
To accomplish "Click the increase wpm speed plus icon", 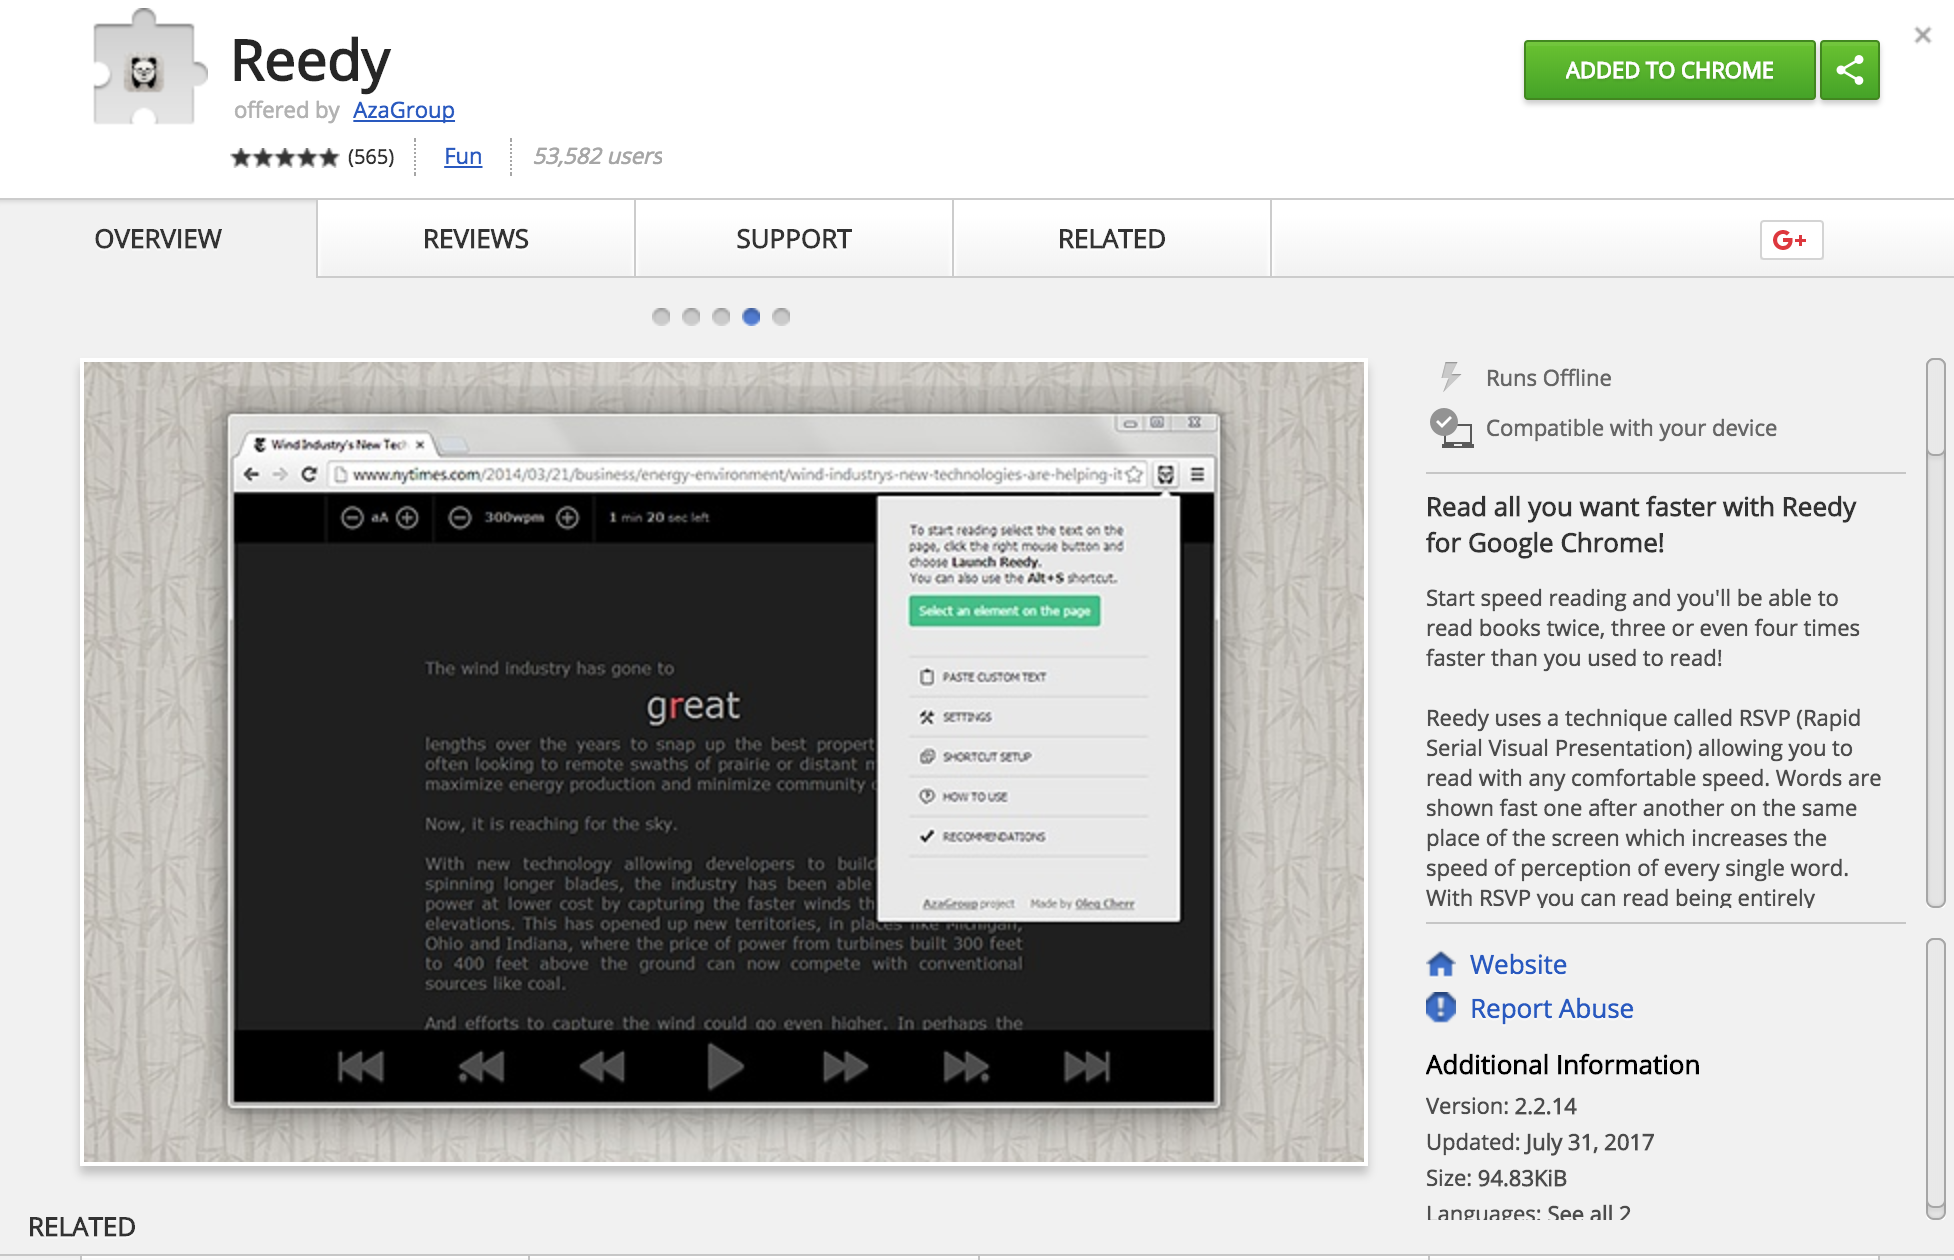I will 568,517.
